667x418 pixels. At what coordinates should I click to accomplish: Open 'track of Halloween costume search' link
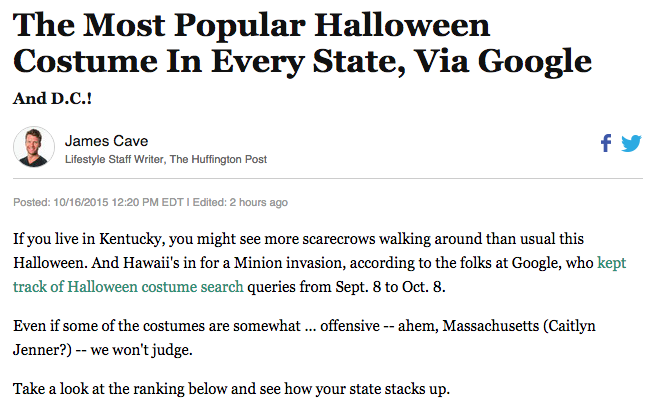[128, 287]
